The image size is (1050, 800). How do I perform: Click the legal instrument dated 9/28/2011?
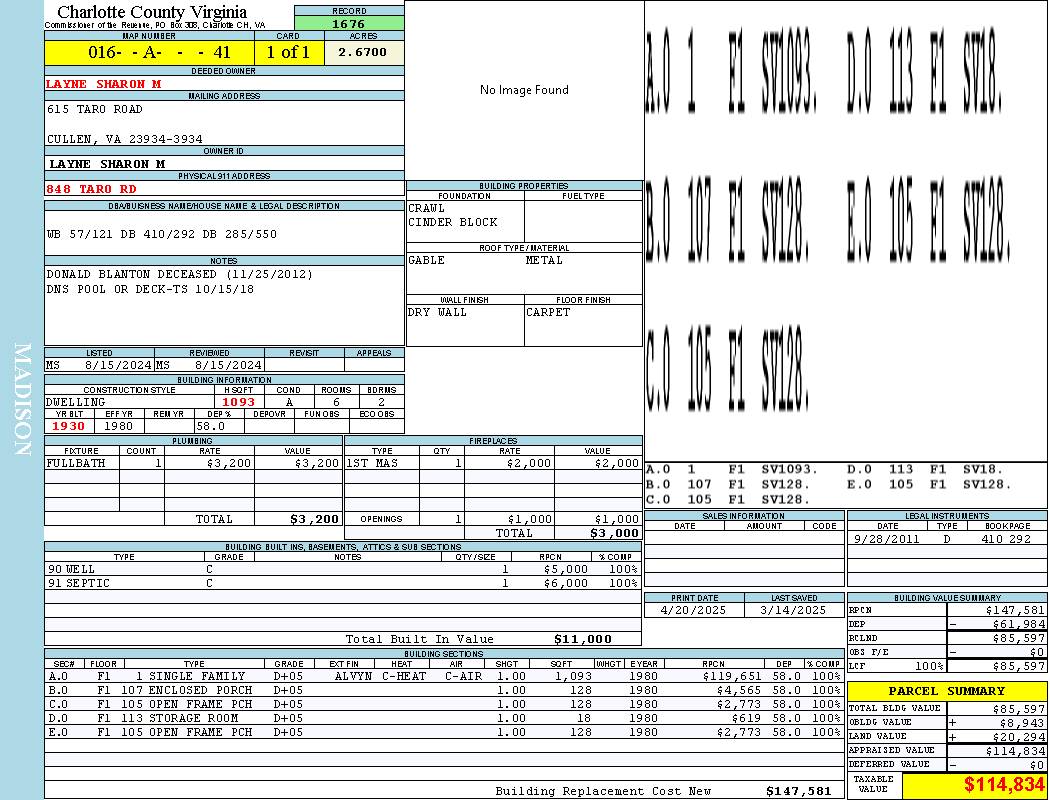click(947, 539)
